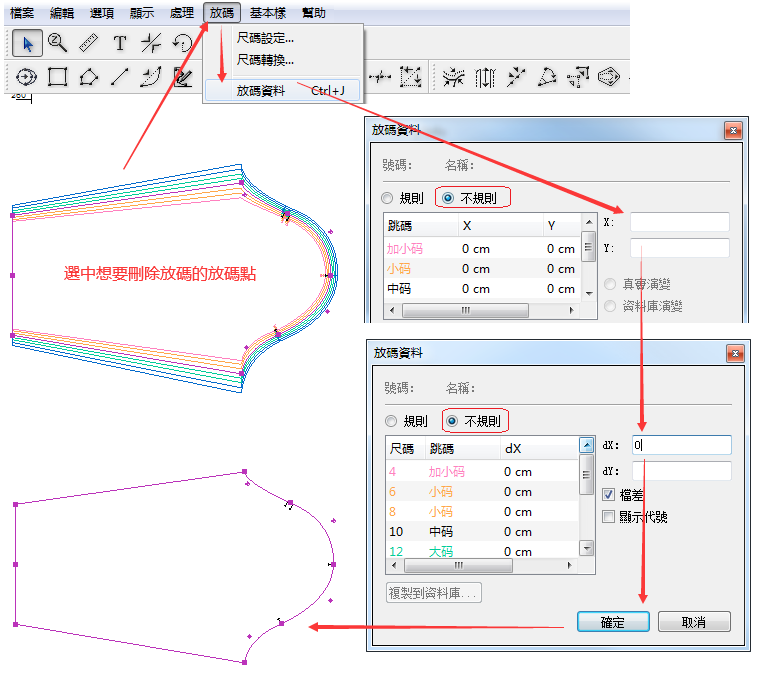Tick the 顯示代號 checkbox

click(x=609, y=516)
